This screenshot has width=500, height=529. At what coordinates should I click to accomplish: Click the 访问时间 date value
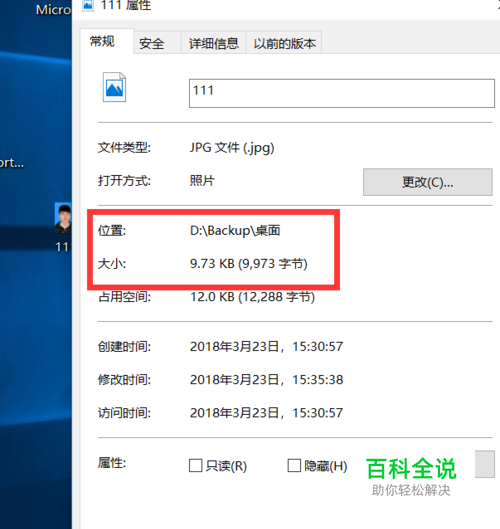266,413
